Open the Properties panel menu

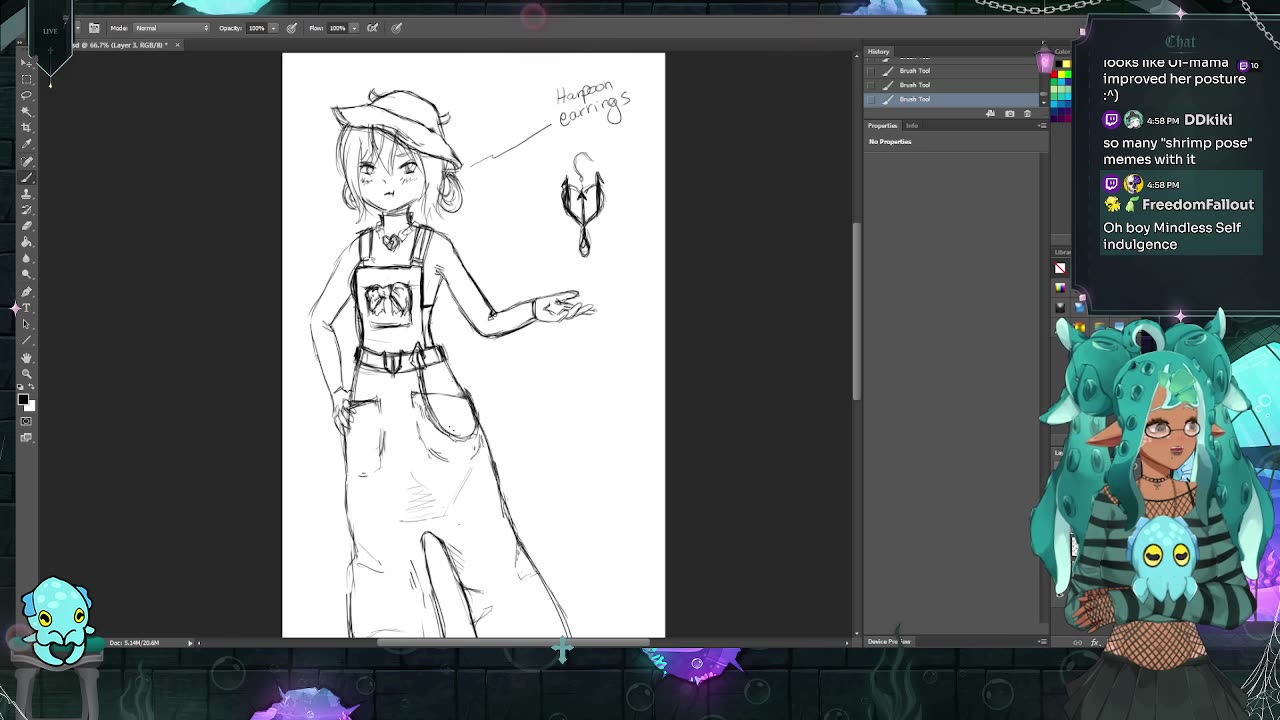(1043, 126)
